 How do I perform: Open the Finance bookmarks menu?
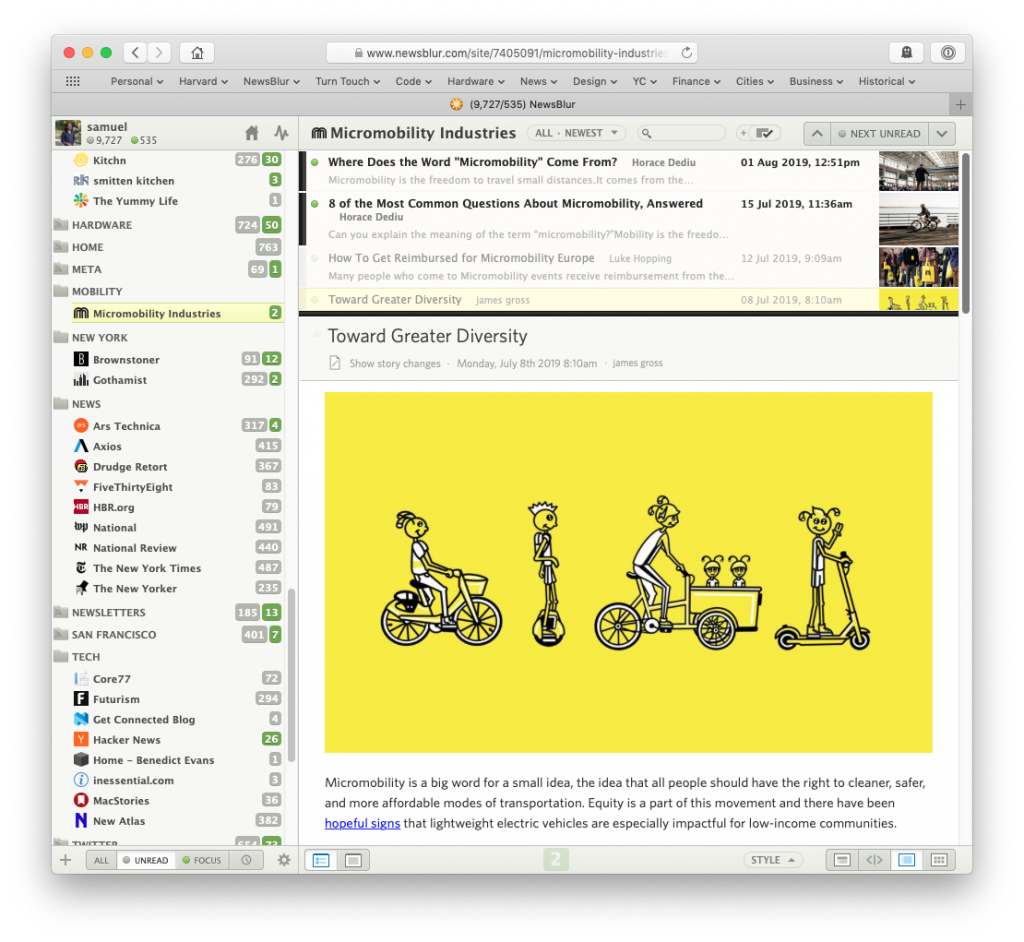696,81
